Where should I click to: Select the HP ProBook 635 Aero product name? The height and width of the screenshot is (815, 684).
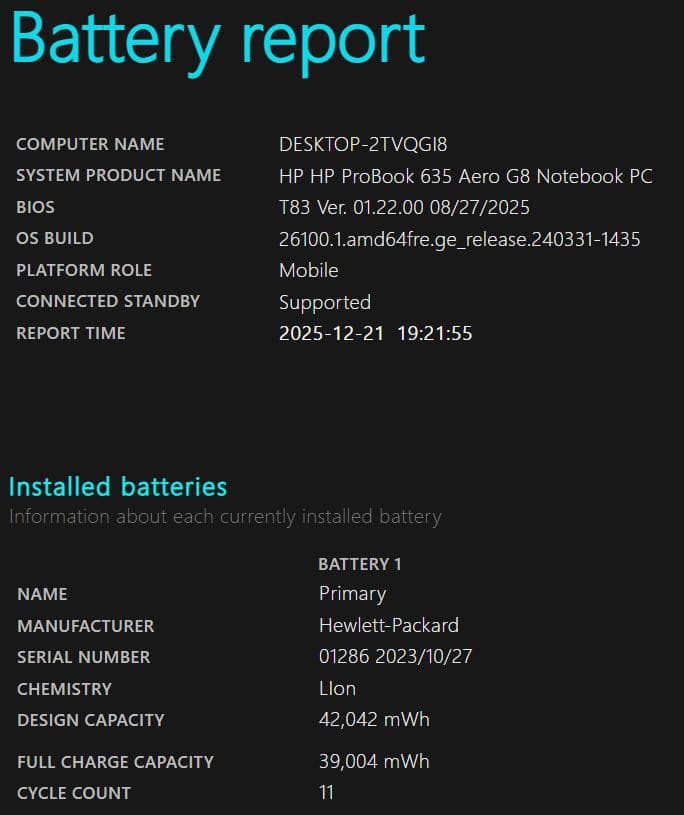click(465, 176)
